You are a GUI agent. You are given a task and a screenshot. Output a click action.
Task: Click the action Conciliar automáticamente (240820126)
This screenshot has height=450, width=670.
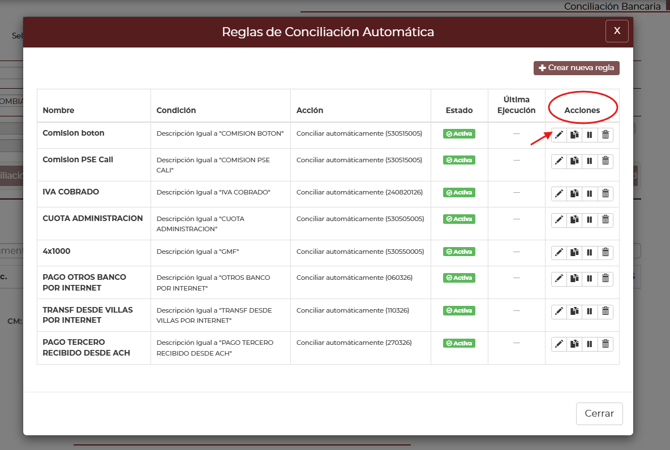pos(359,192)
